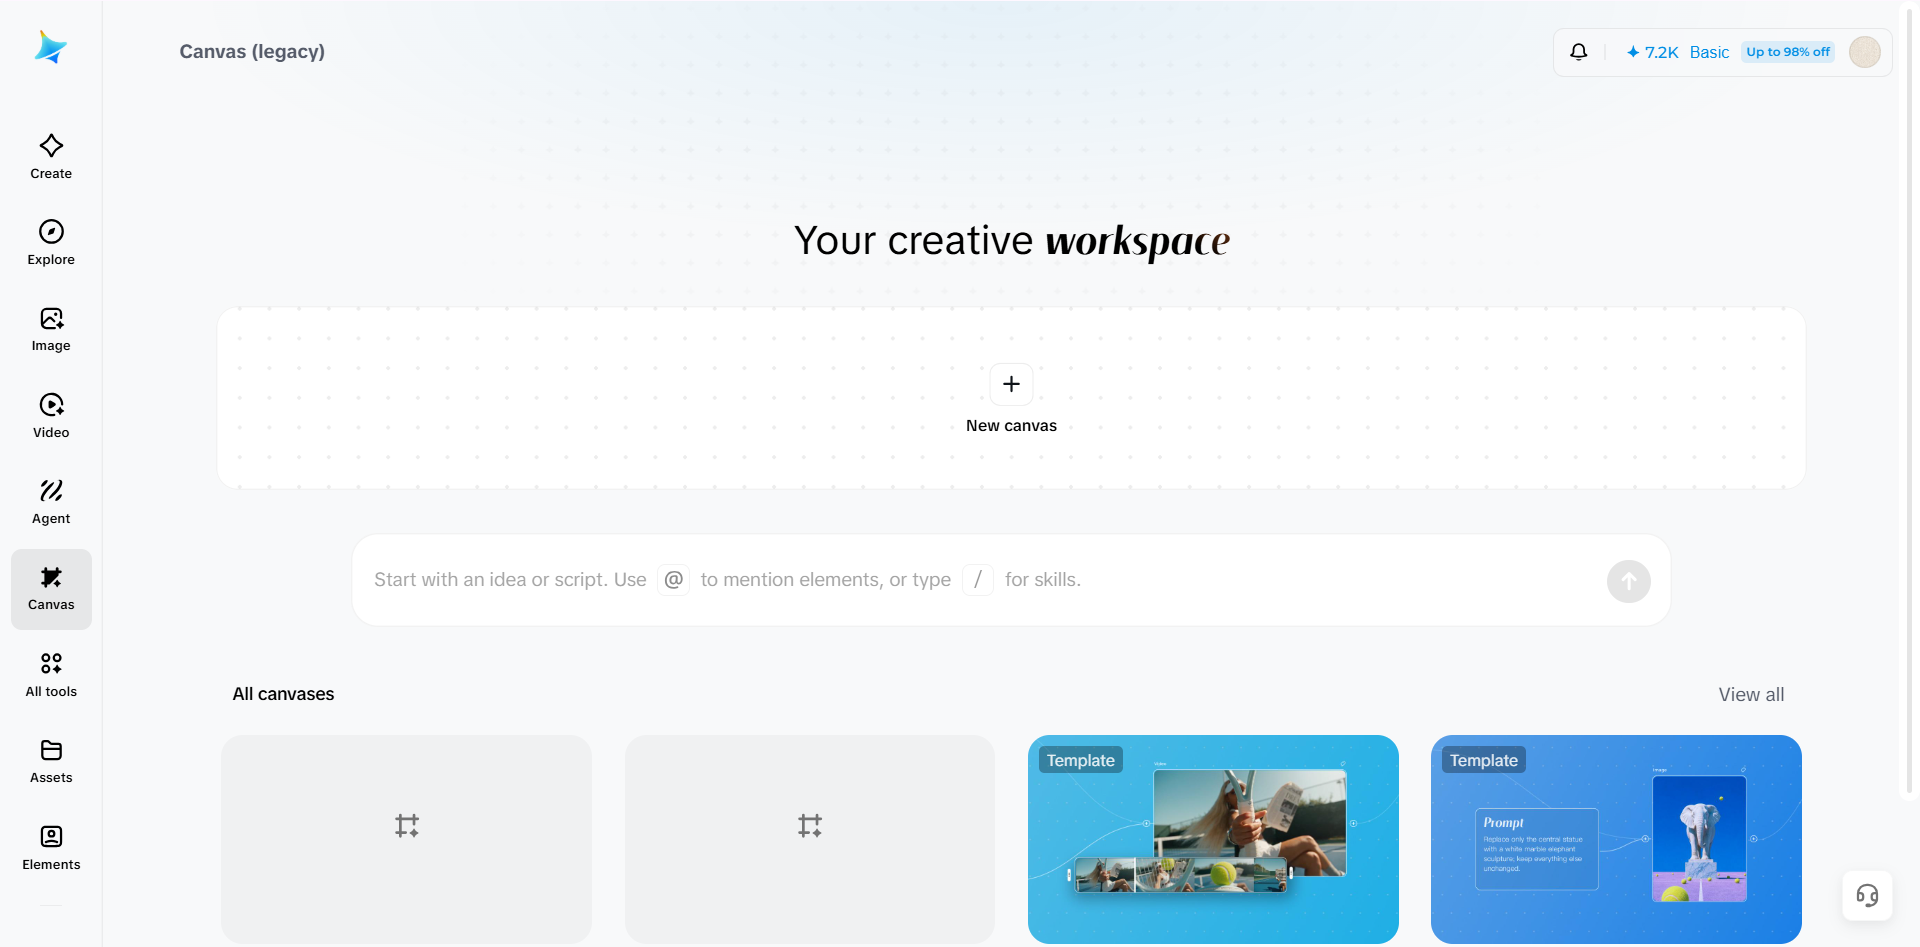Open the Elements section
The image size is (1920, 947).
pyautogui.click(x=51, y=848)
